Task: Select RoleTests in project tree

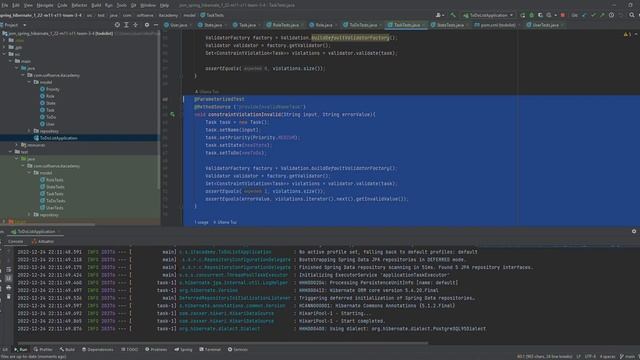Action: coord(51,180)
